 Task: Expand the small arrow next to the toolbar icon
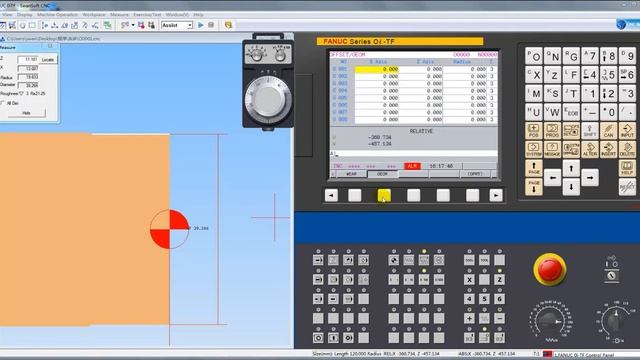pyautogui.click(x=133, y=25)
